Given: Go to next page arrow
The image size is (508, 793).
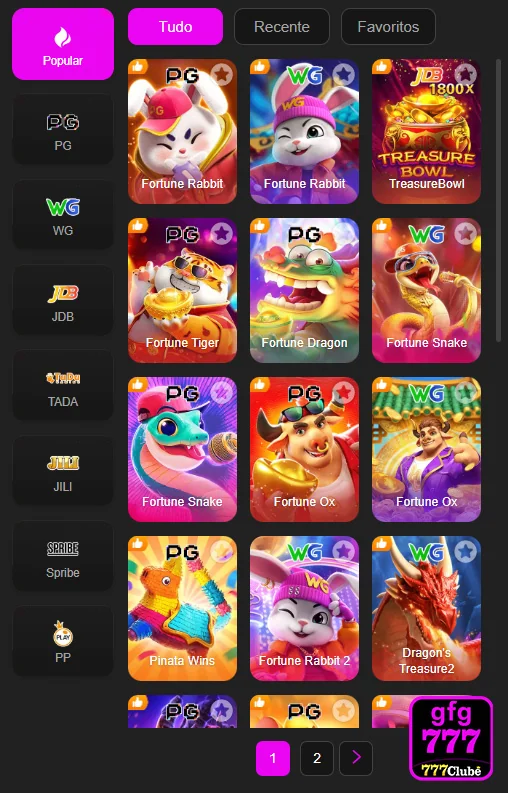Looking at the screenshot, I should [356, 758].
